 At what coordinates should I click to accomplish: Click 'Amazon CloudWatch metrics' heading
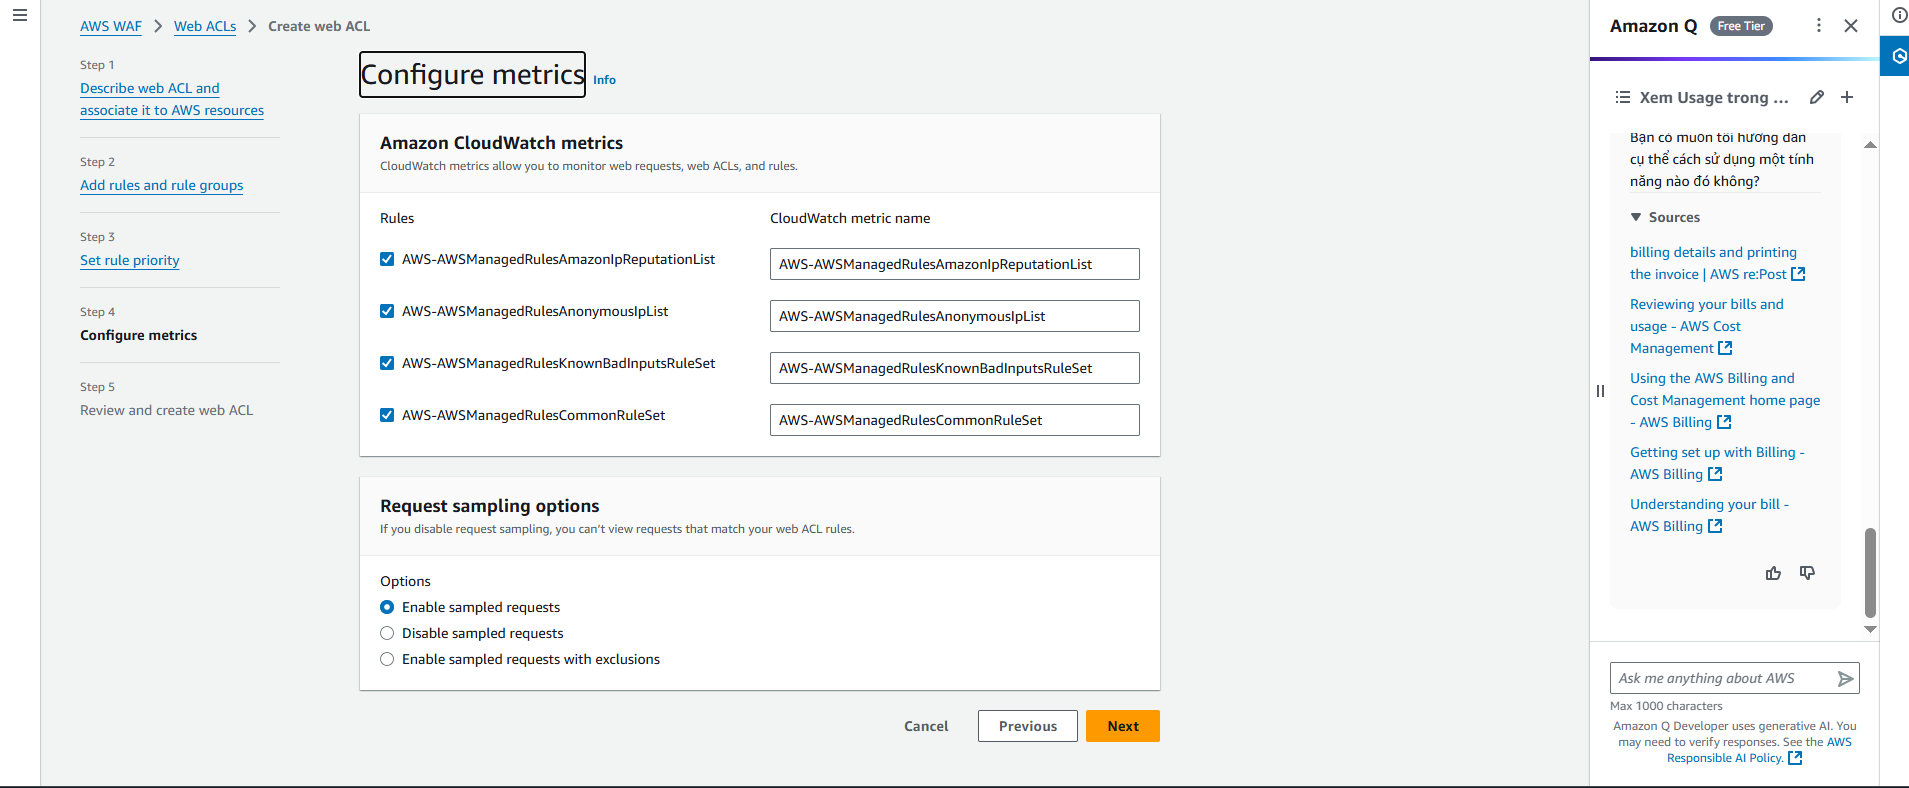(x=501, y=143)
